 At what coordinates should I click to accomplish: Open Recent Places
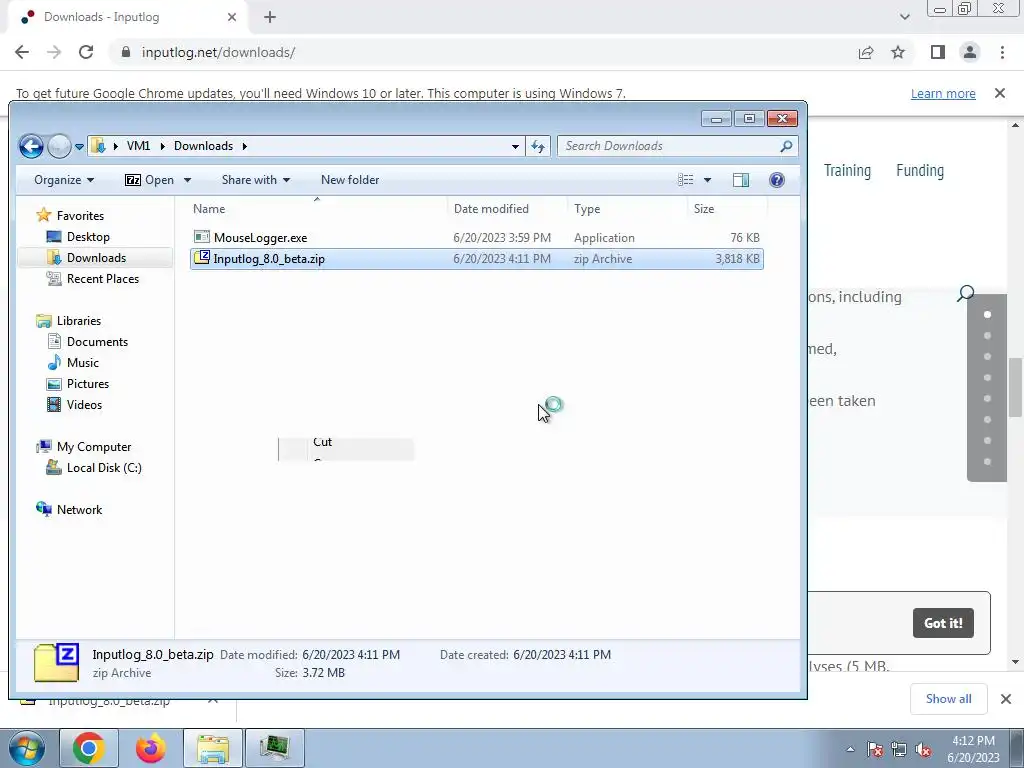[103, 279]
